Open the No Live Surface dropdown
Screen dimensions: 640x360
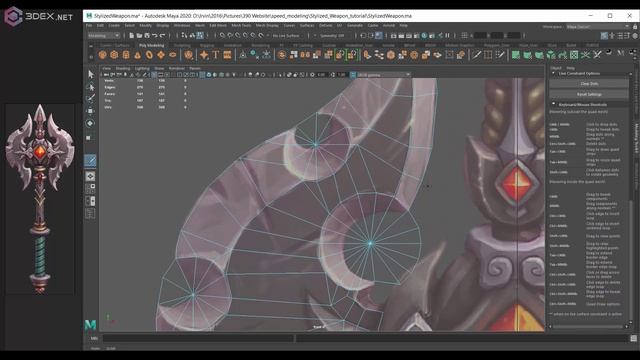coord(286,36)
